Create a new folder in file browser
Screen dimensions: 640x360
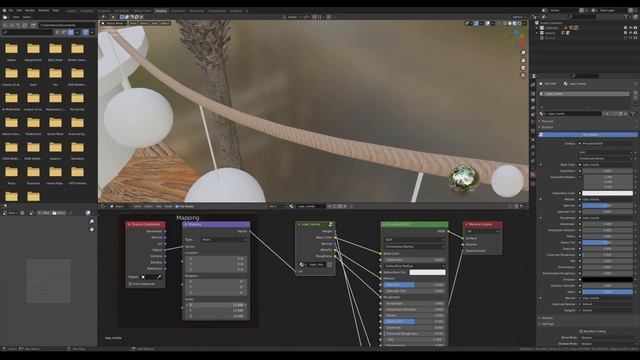tap(33, 25)
